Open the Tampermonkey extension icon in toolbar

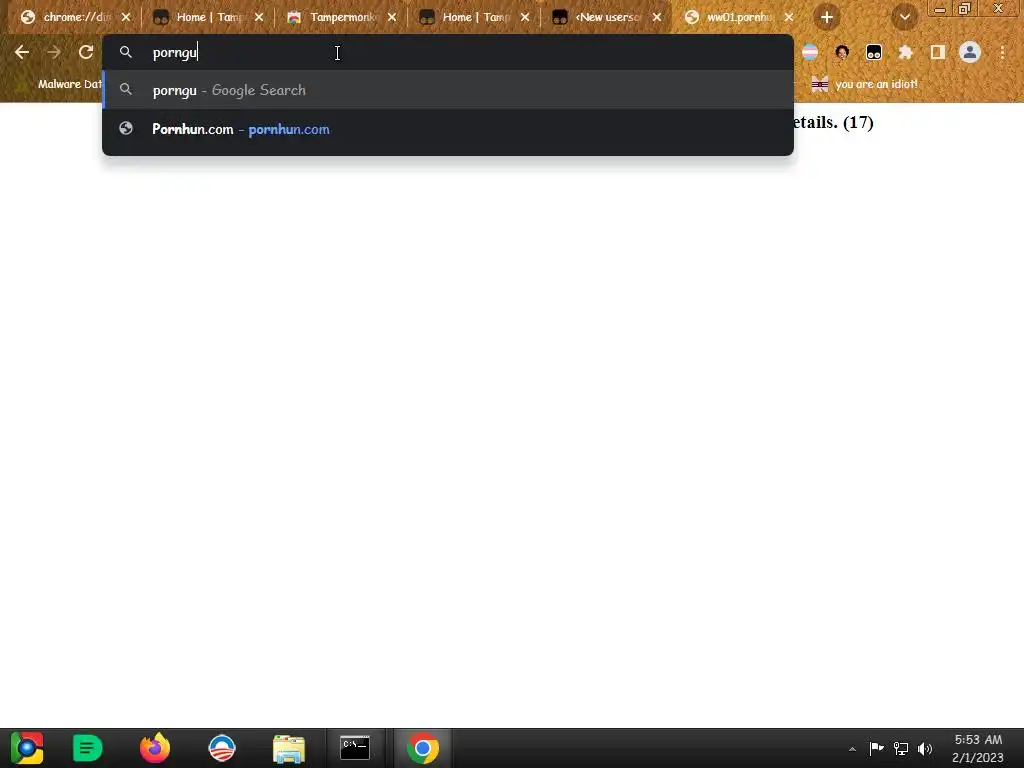point(874,52)
